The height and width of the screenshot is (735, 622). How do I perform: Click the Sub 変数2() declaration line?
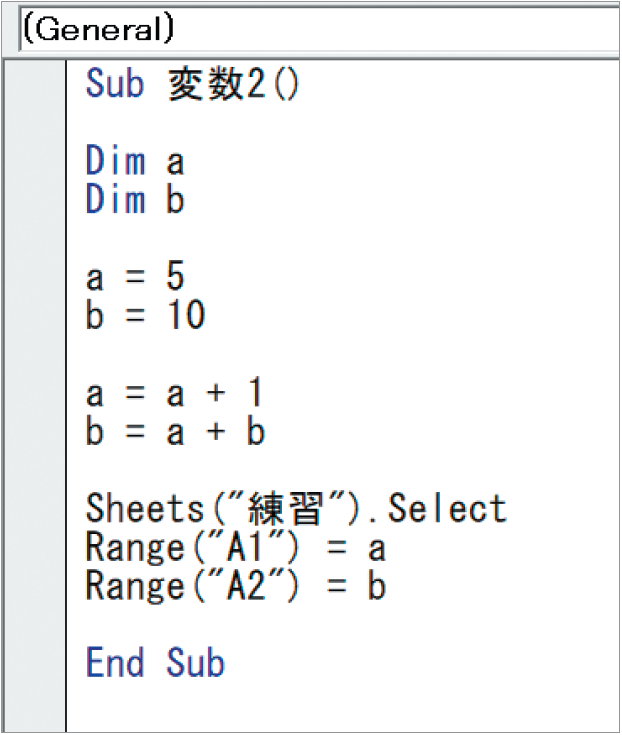coord(192,83)
